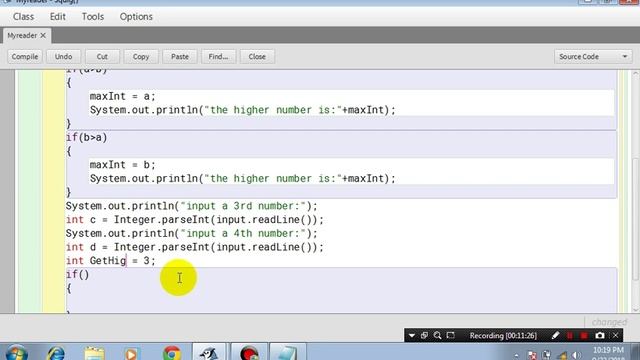Click the recorder zoom magnifier icon
This screenshot has height=360, width=640.
[x=438, y=336]
